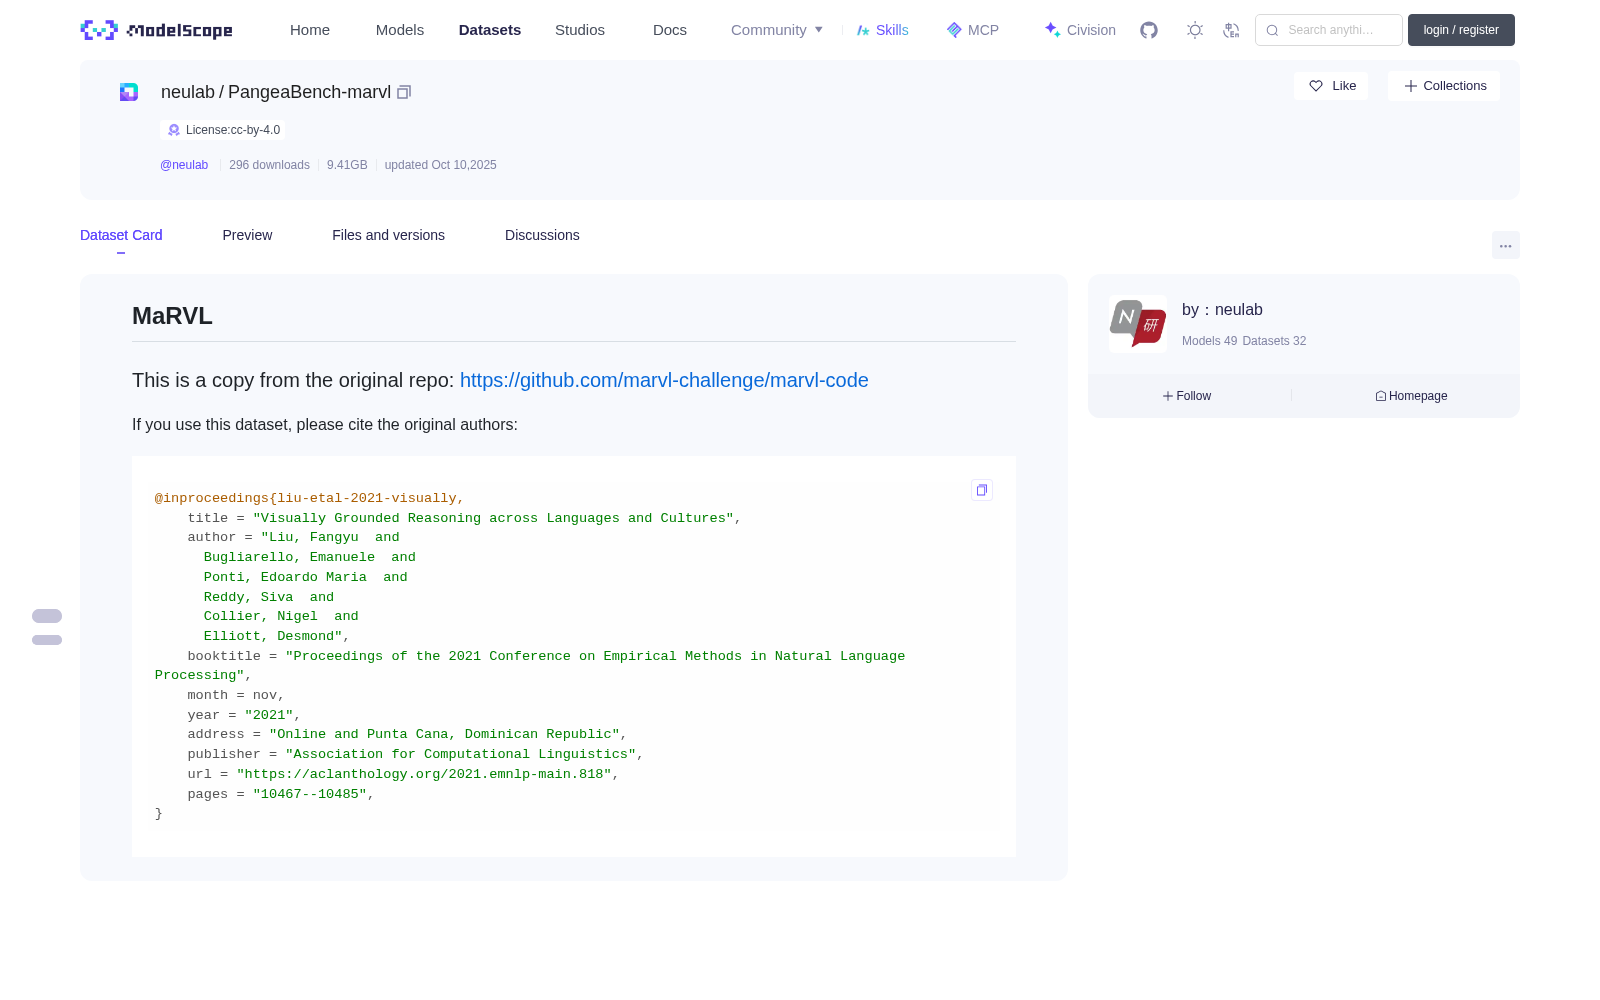Click the Models 49 count

click(1209, 341)
